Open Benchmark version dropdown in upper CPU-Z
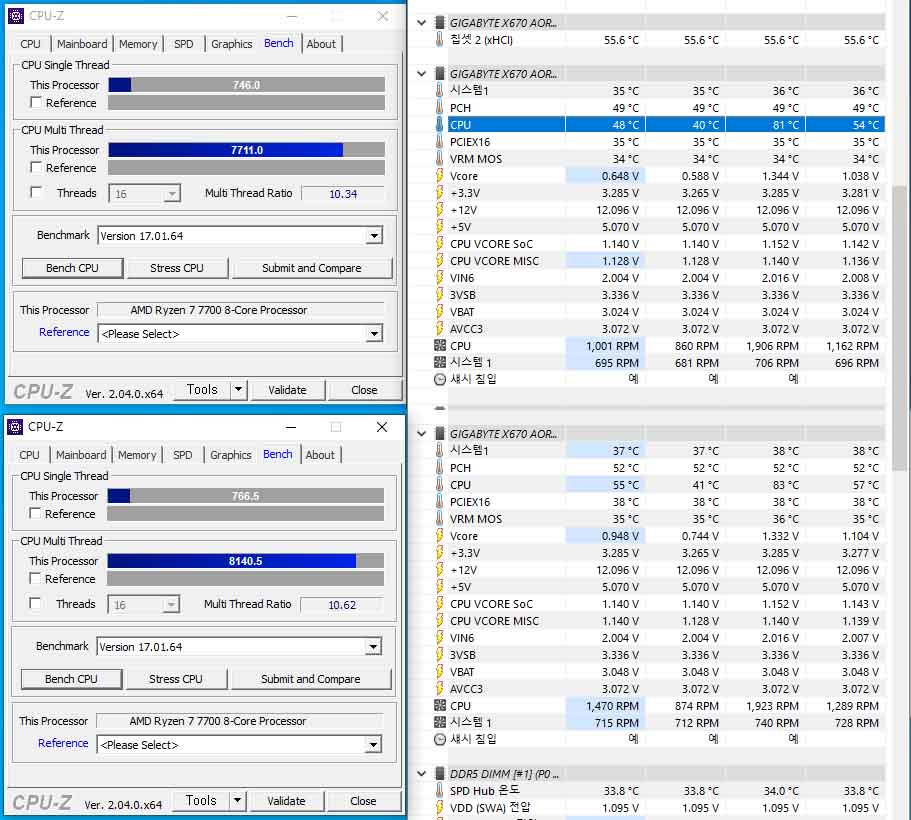The width and height of the screenshot is (911, 820). point(374,235)
